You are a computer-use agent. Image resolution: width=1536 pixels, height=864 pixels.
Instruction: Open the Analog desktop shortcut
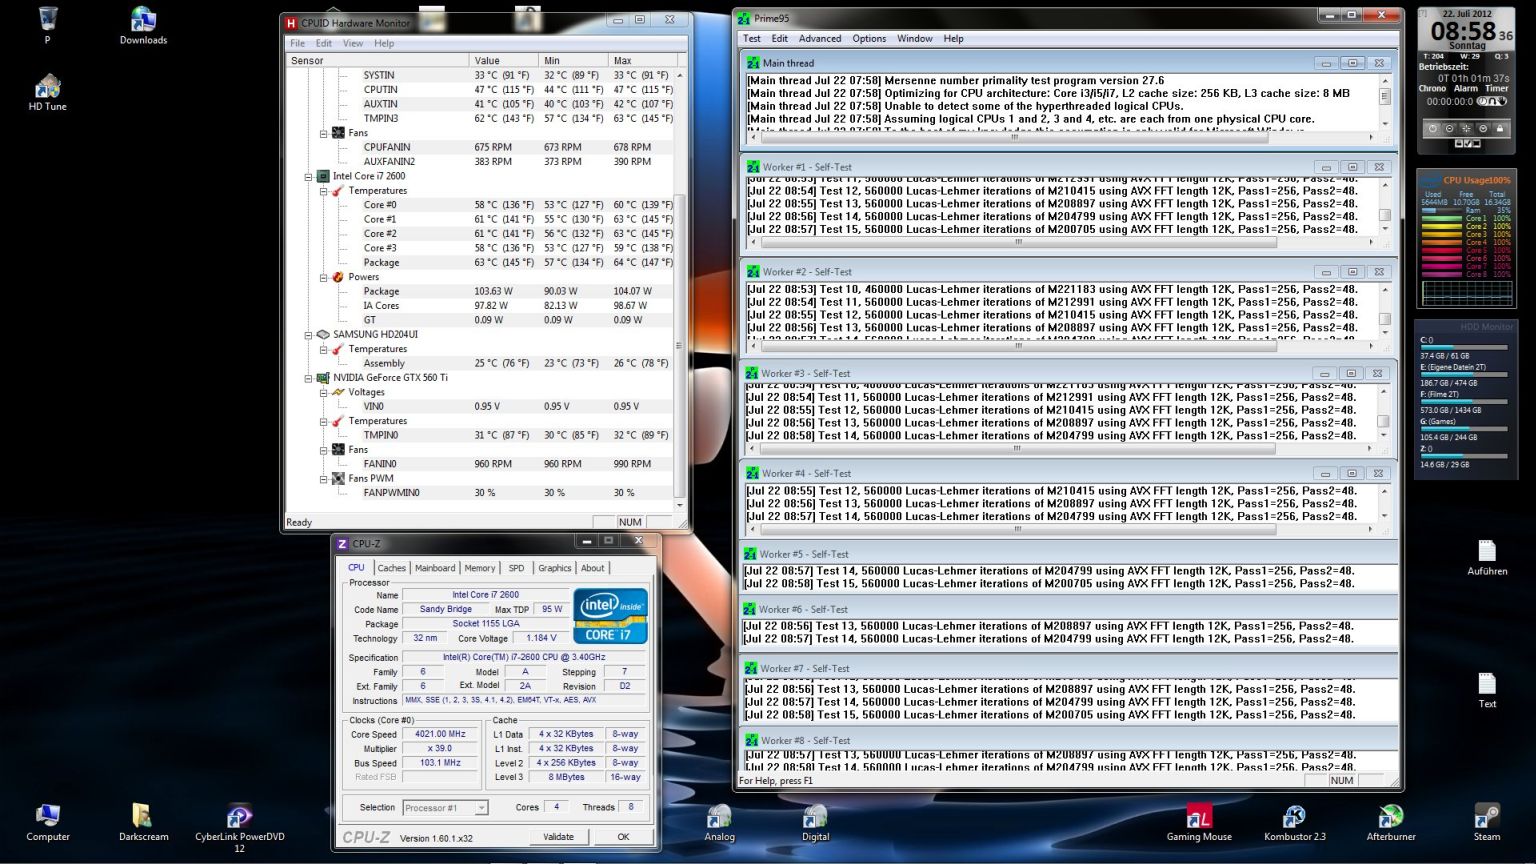(719, 822)
